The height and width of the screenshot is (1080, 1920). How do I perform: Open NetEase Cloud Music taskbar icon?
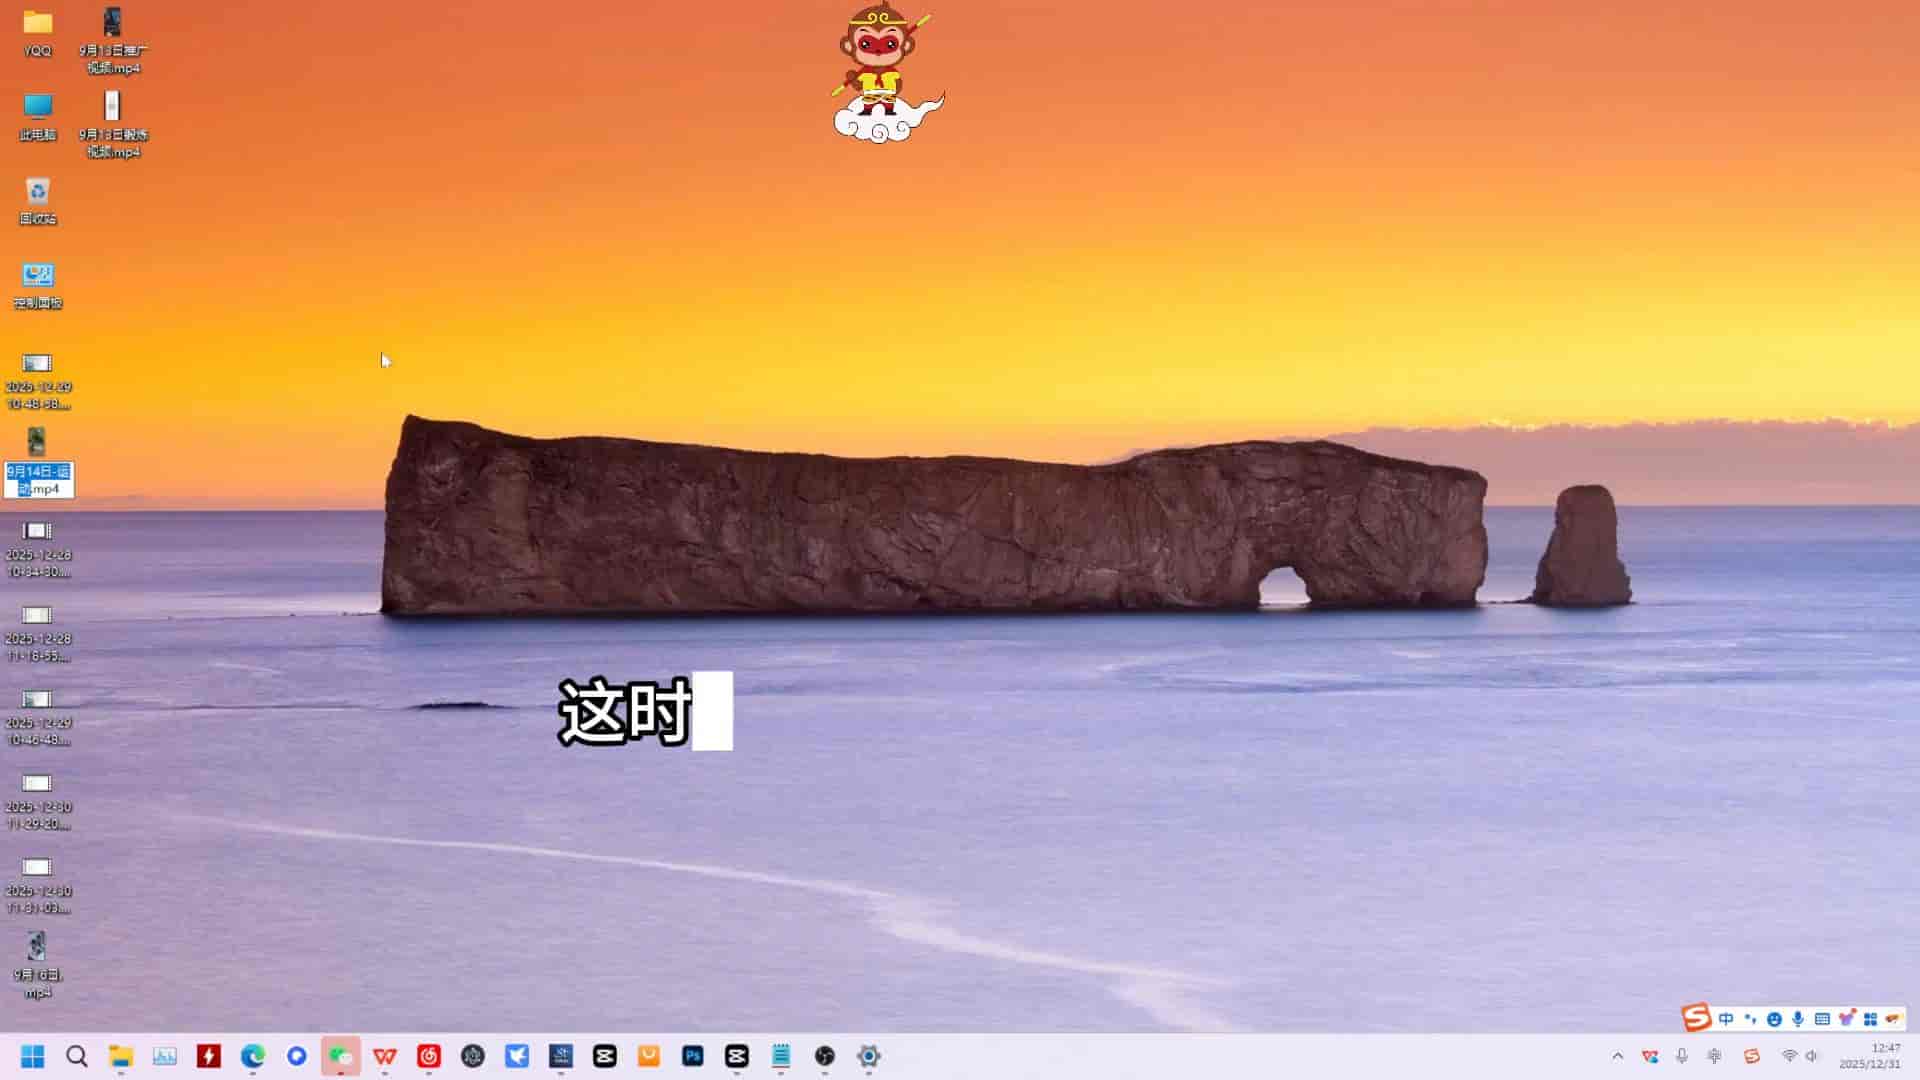[x=429, y=1056]
